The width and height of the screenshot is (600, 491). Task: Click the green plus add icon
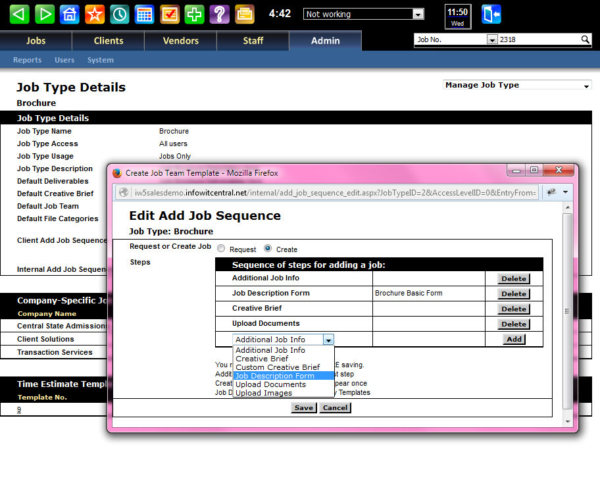click(194, 15)
